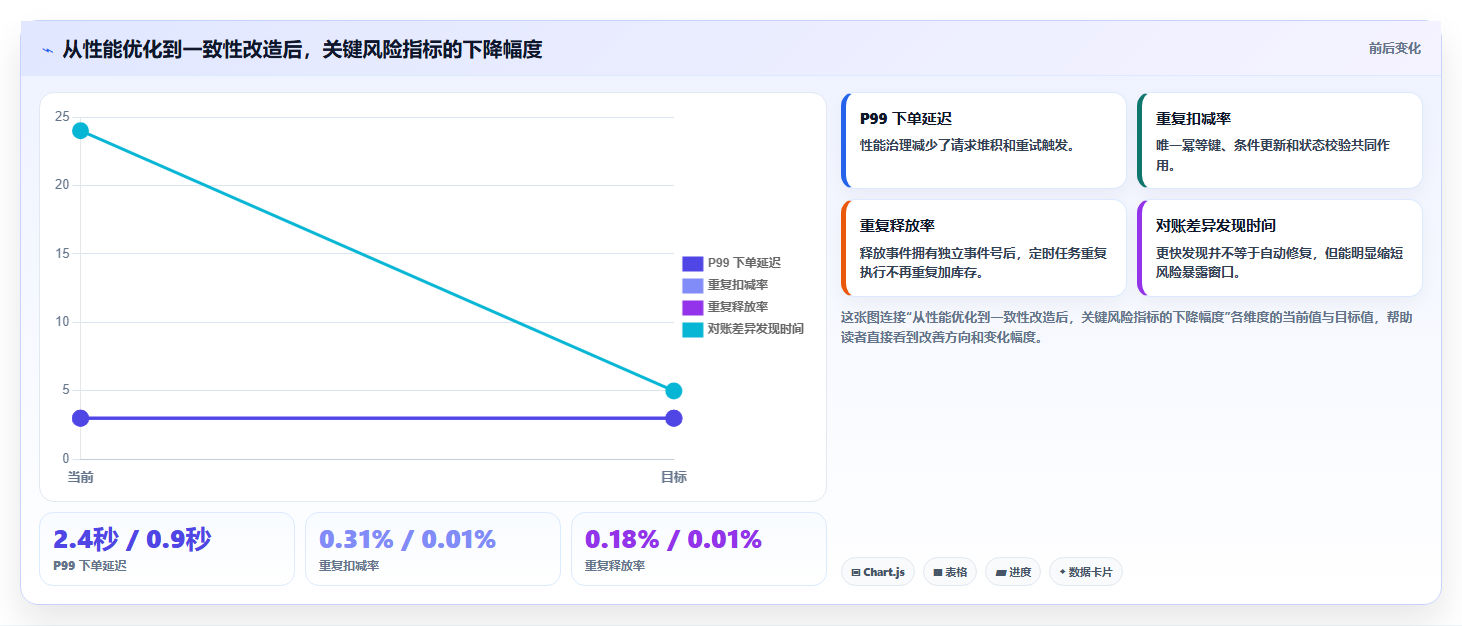Click the lightning icon beside the title

47,50
